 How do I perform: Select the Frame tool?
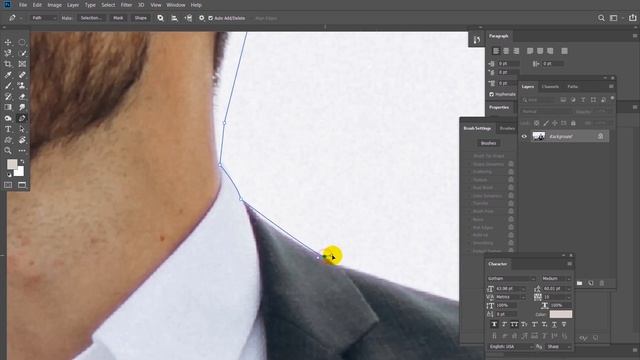click(22, 64)
